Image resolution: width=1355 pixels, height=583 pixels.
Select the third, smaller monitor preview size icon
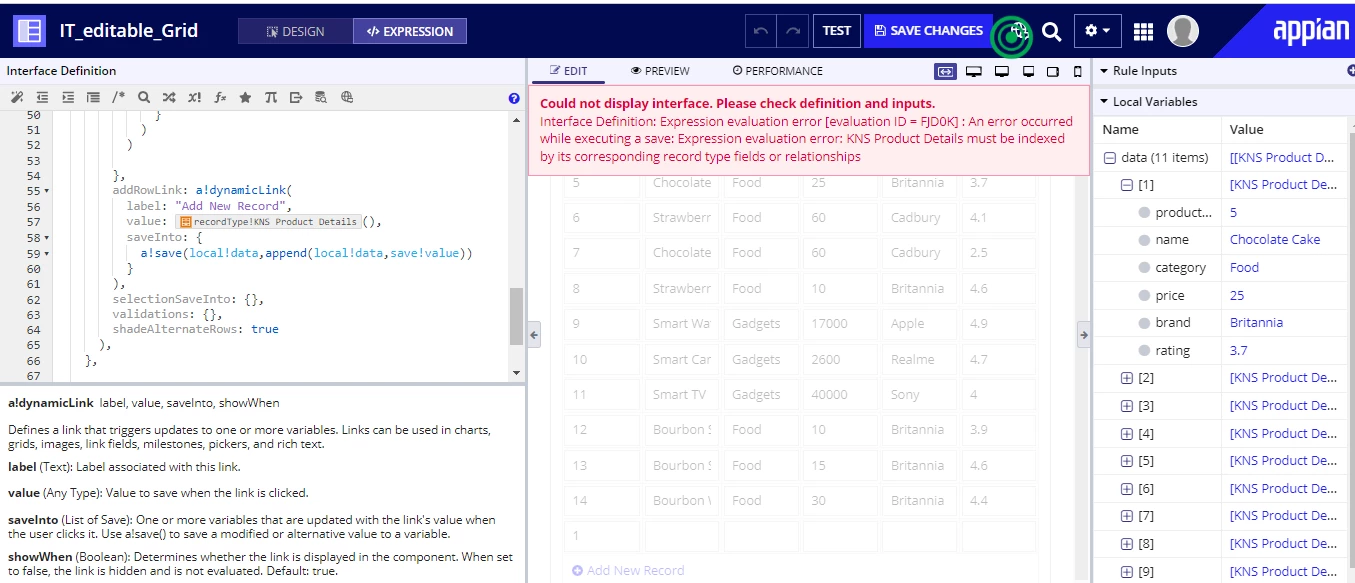(1028, 71)
